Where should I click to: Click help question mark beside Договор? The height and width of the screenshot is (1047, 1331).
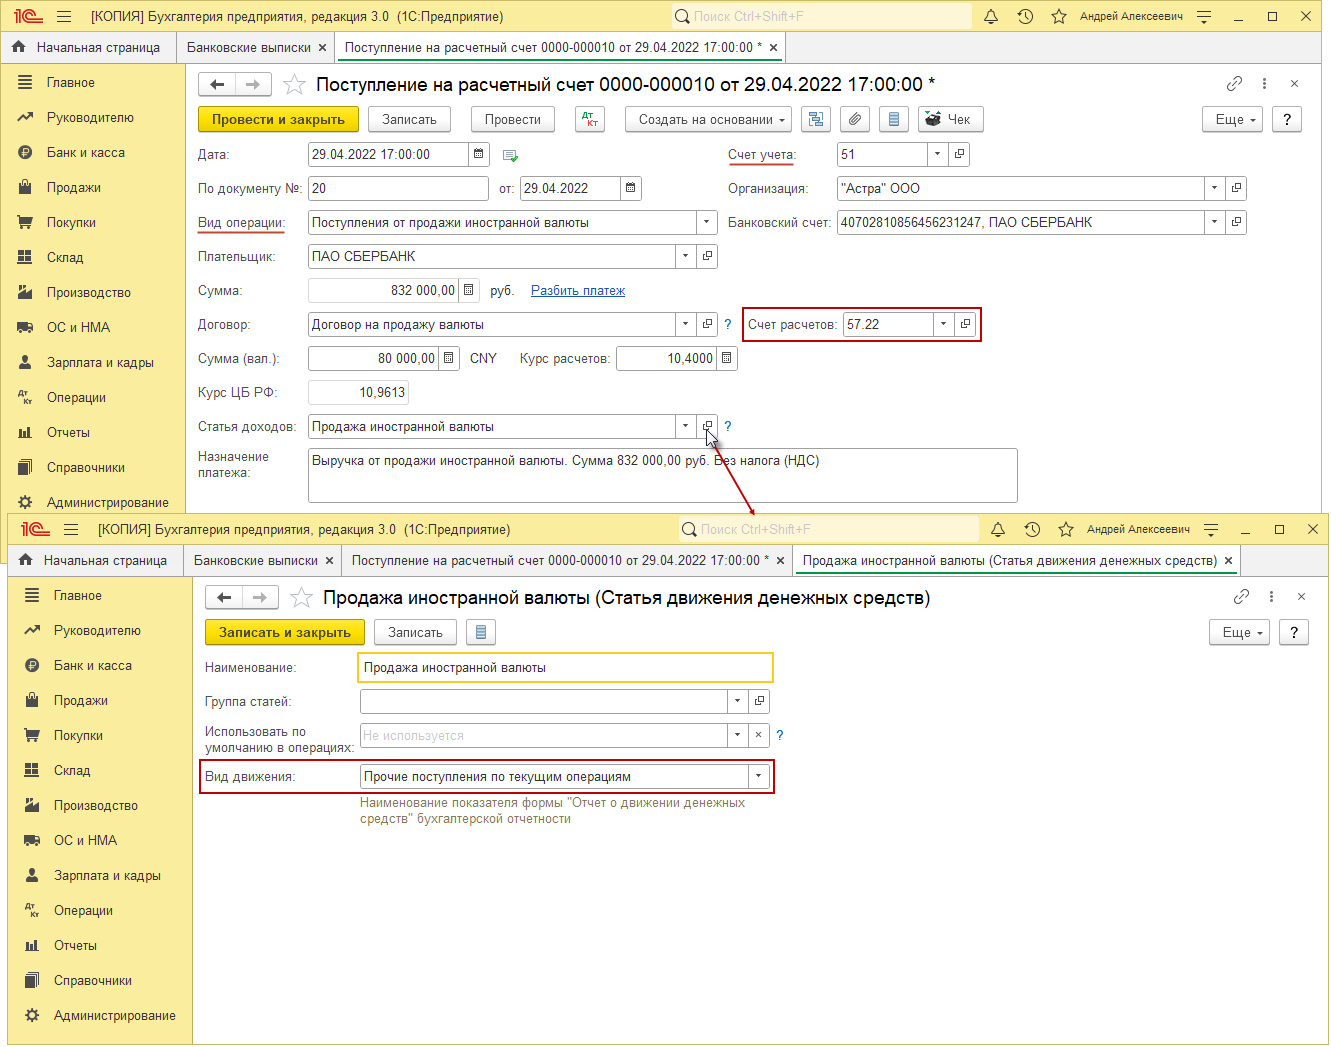(x=728, y=324)
